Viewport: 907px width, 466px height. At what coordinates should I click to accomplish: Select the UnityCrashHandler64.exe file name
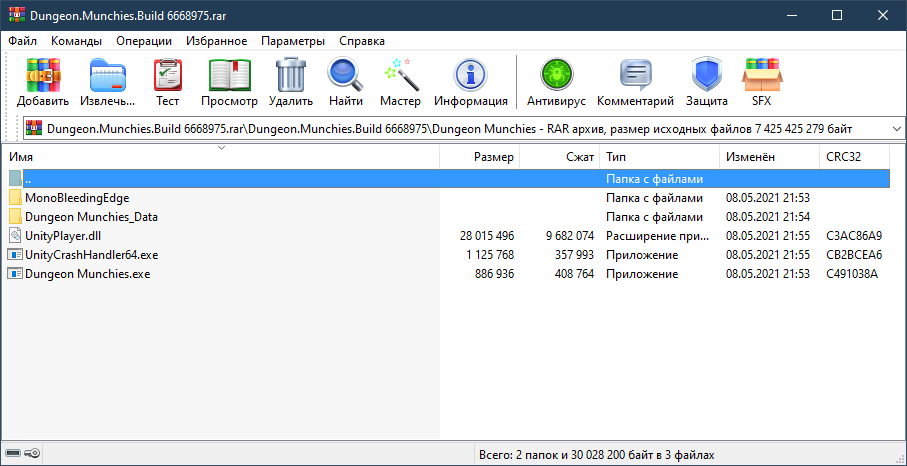click(91, 254)
